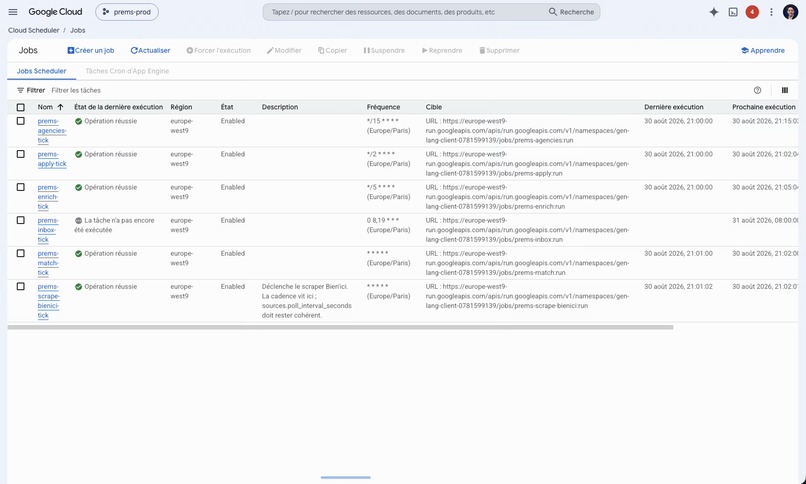Toggle the select-all jobs checkbox
This screenshot has width=806, height=484.
click(21, 107)
